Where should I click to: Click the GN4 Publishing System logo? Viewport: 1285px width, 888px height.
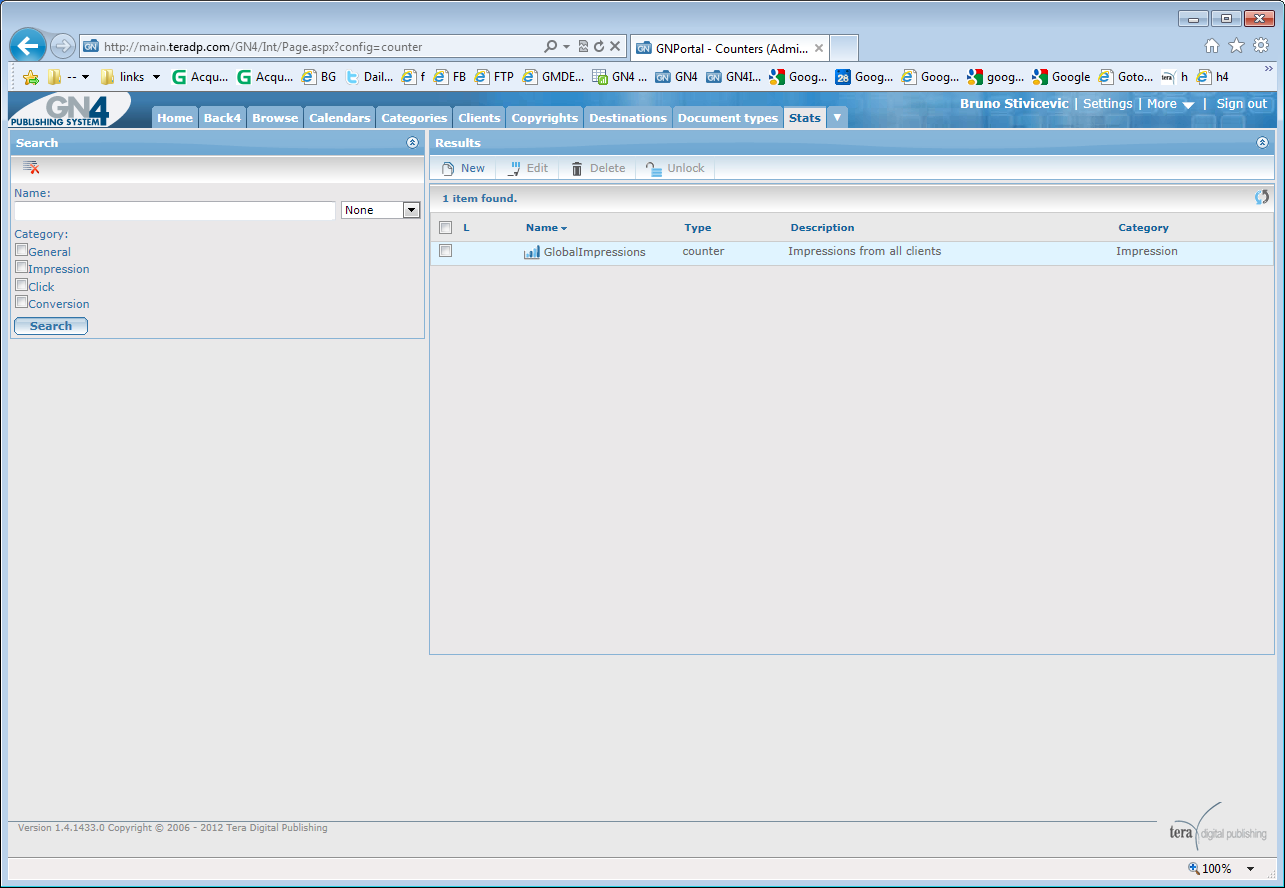tap(69, 110)
